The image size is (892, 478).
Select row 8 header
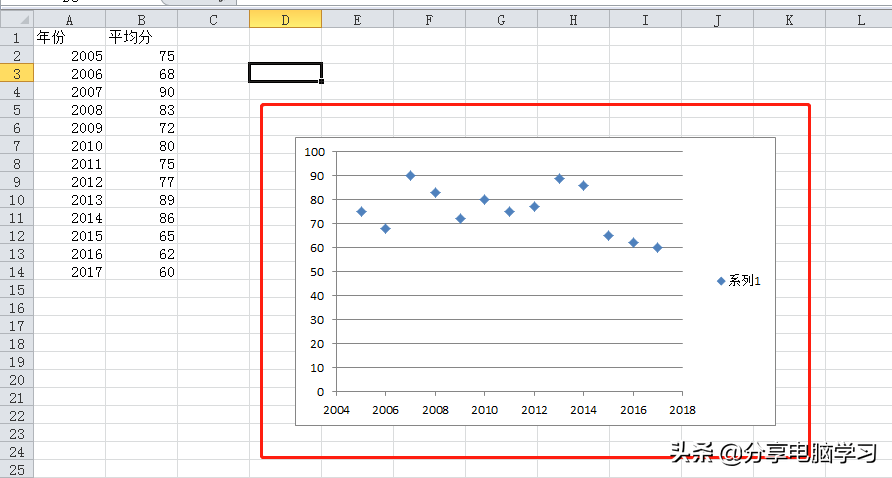[16, 164]
